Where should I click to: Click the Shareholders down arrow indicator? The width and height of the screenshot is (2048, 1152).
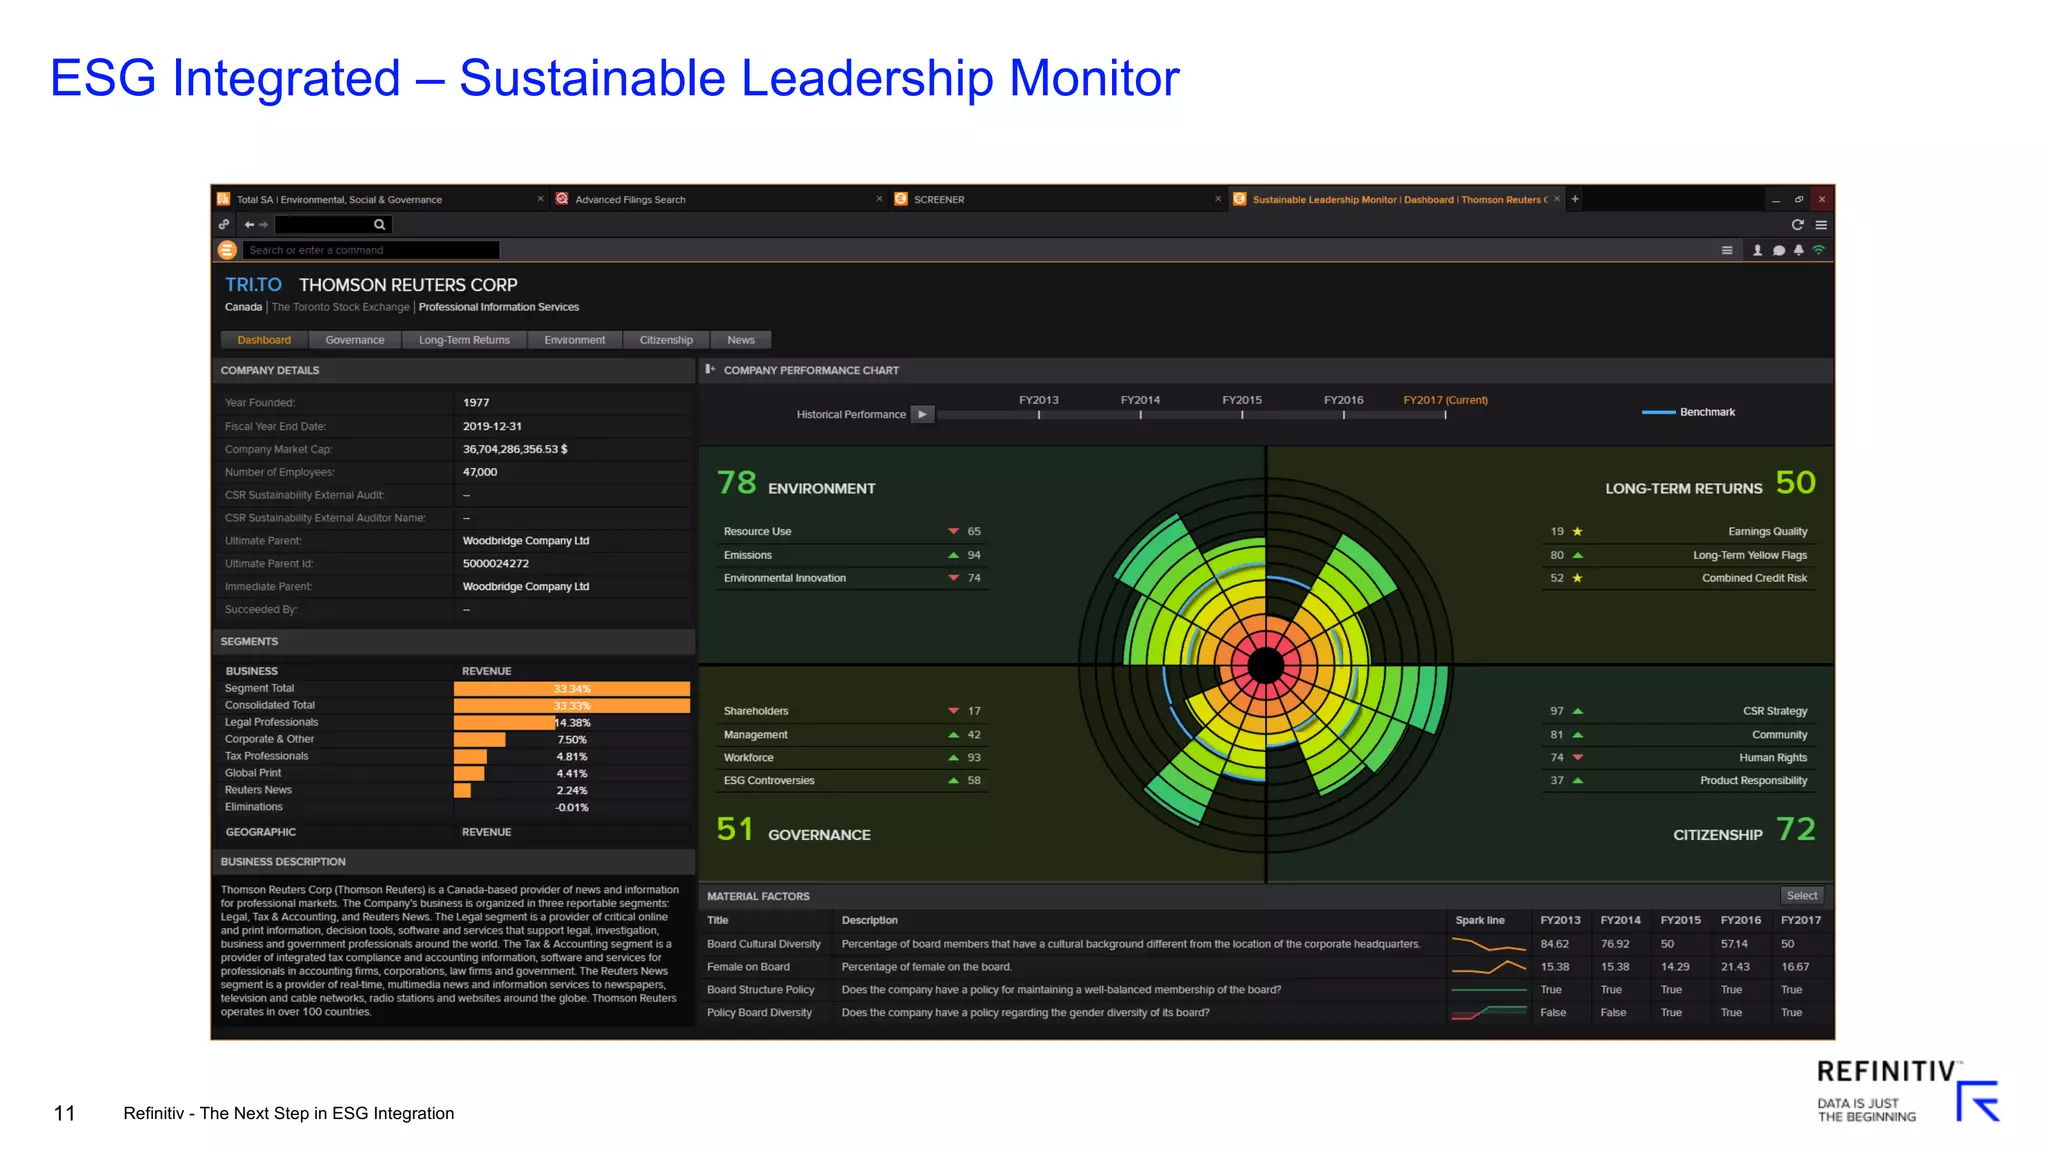tap(953, 711)
